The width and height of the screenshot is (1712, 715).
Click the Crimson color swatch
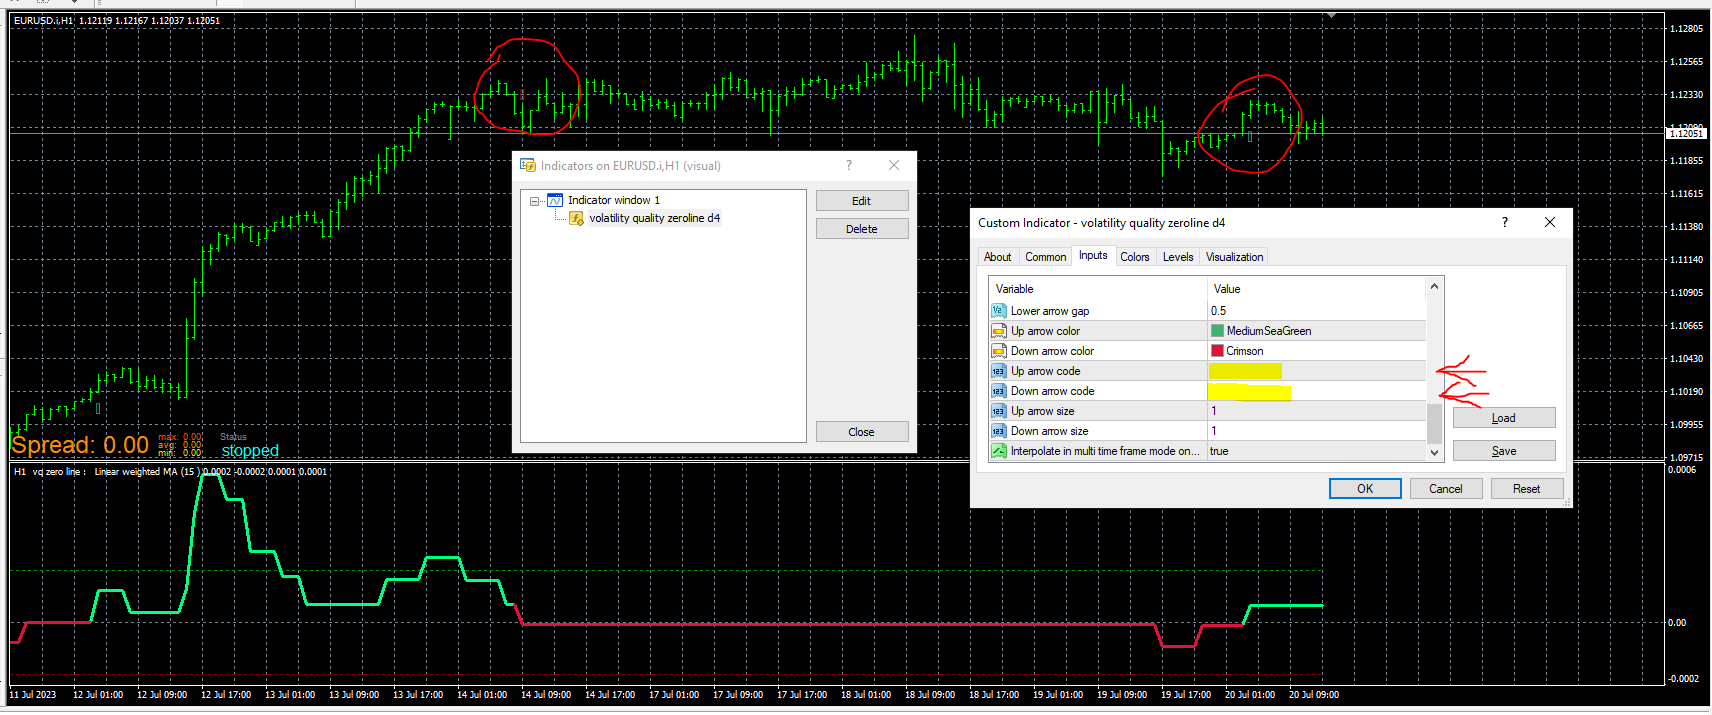coord(1217,351)
